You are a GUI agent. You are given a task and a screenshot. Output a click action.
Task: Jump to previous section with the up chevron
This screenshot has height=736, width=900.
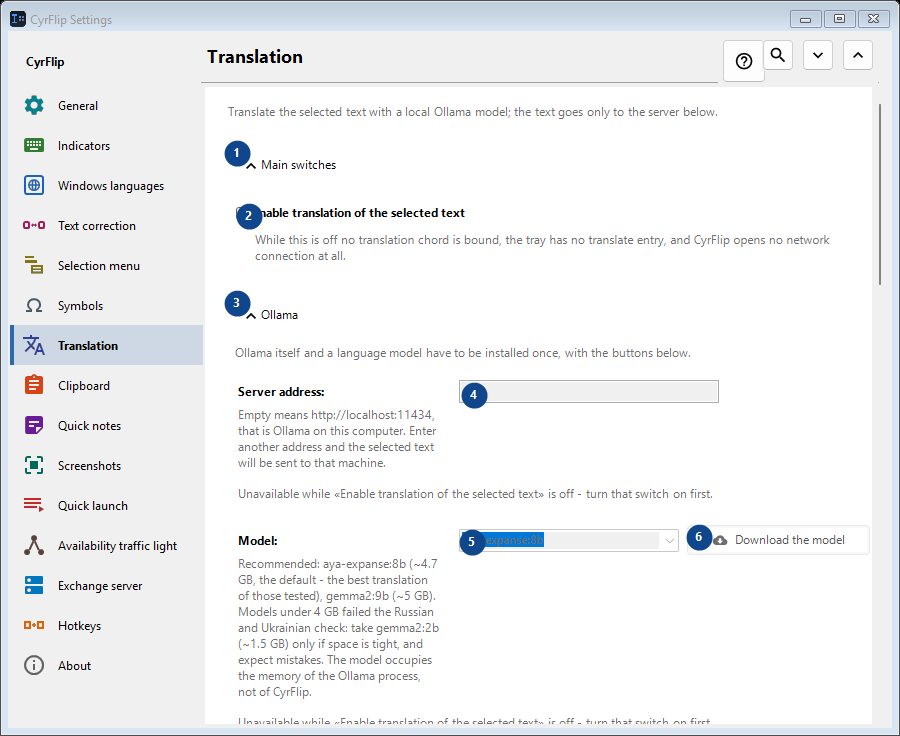[858, 55]
